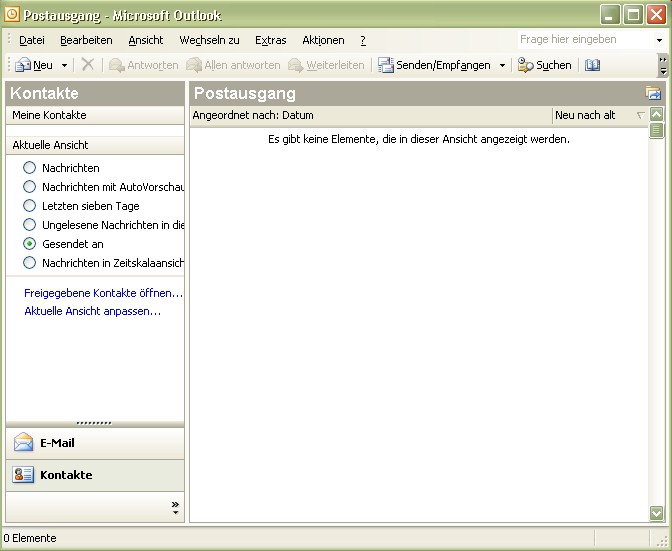
Task: Collapse the Meine Kontakte section header
Action: 95,115
